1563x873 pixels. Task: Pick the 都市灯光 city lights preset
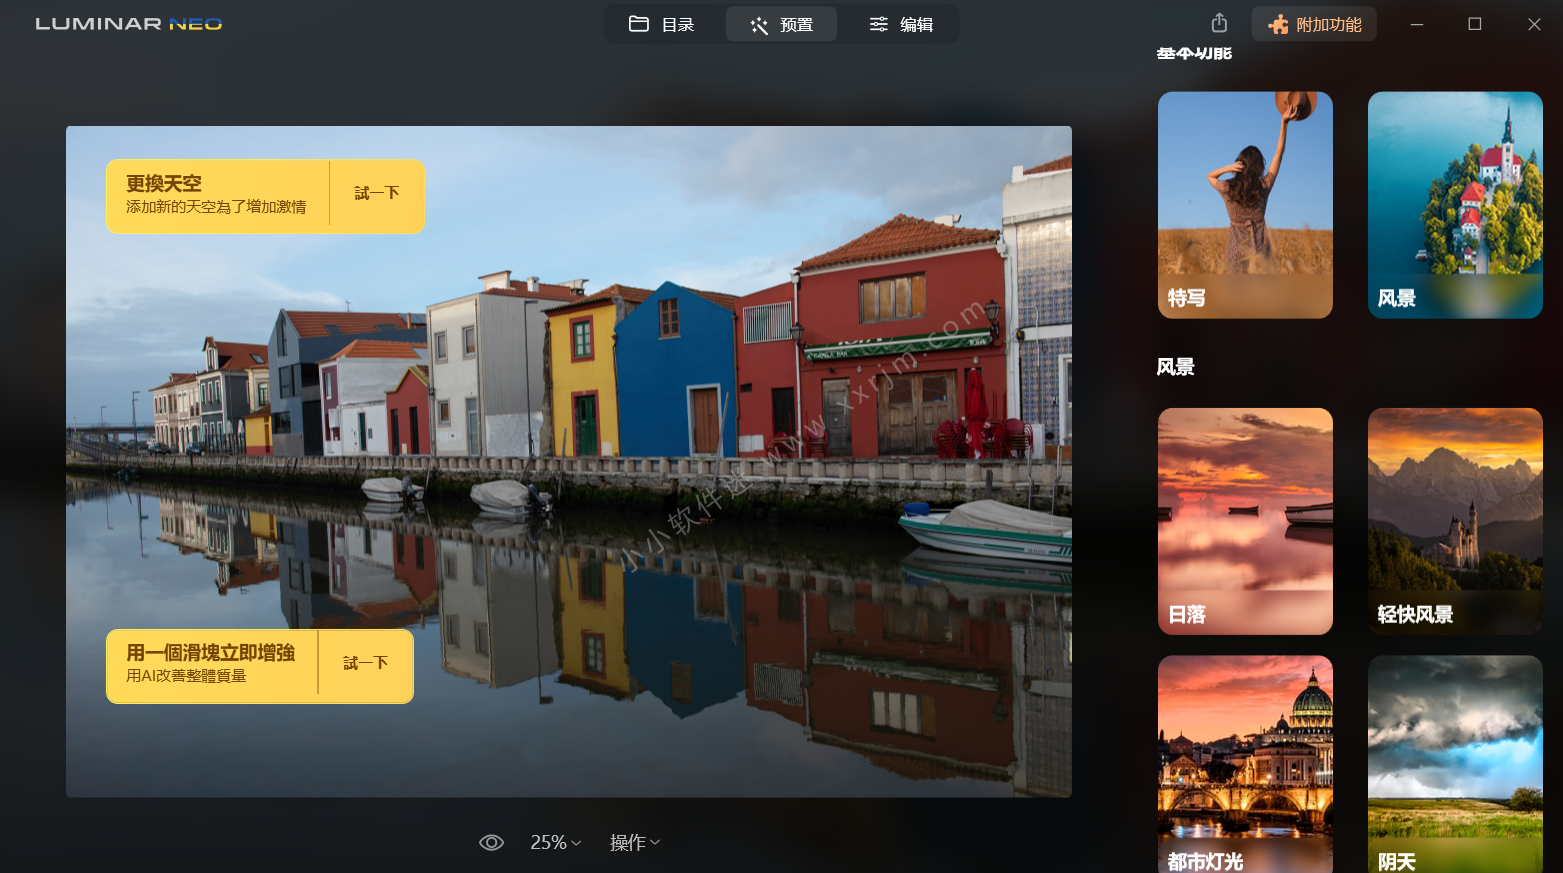1245,764
